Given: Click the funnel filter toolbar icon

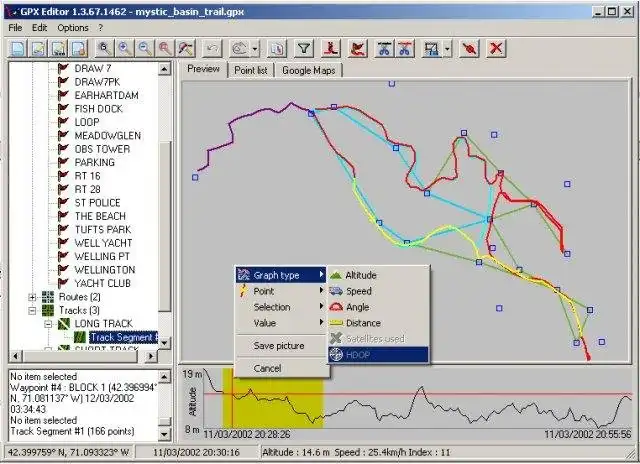Looking at the screenshot, I should pyautogui.click(x=304, y=49).
